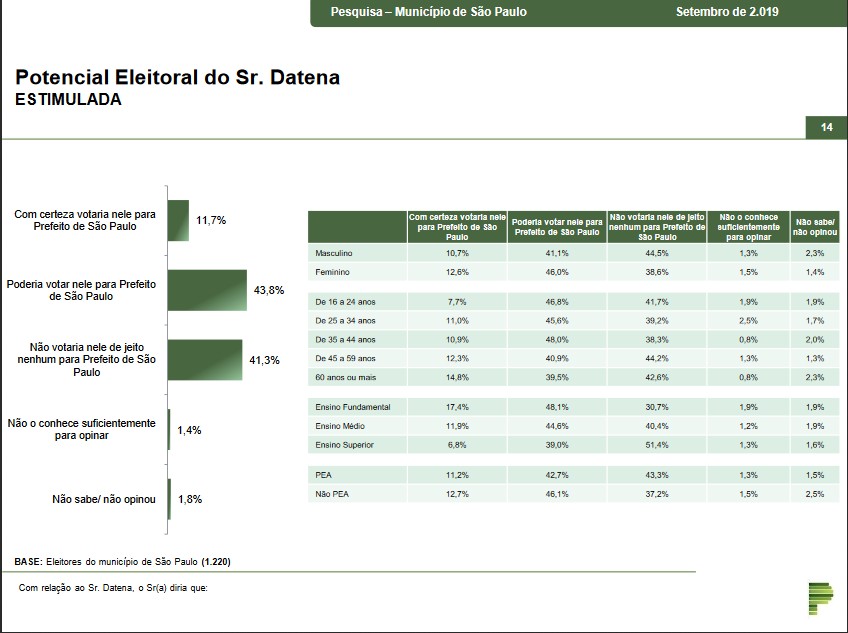Click the 'De 16 a 24 anos' row
This screenshot has width=848, height=633.
345,301
